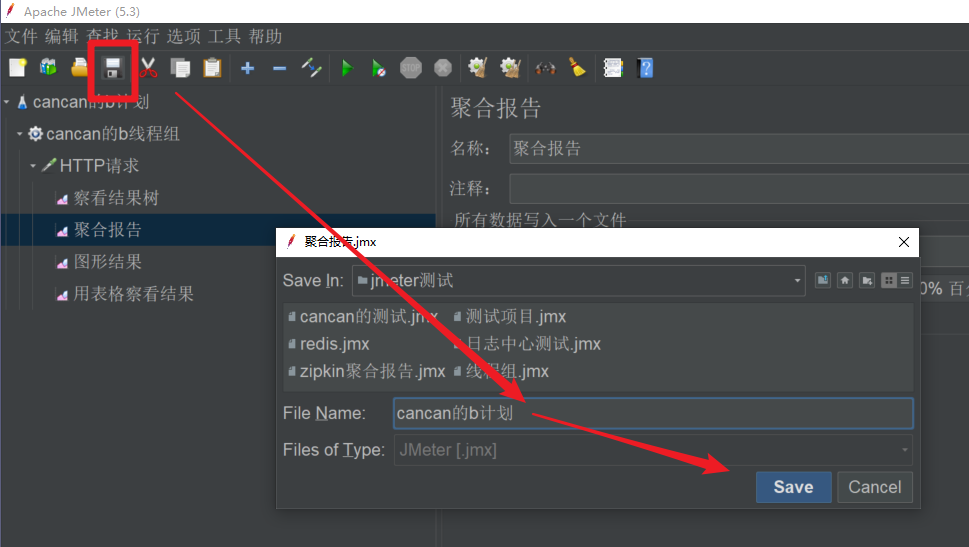This screenshot has width=969, height=547.
Task: Start the test with the green play icon
Action: click(x=347, y=68)
